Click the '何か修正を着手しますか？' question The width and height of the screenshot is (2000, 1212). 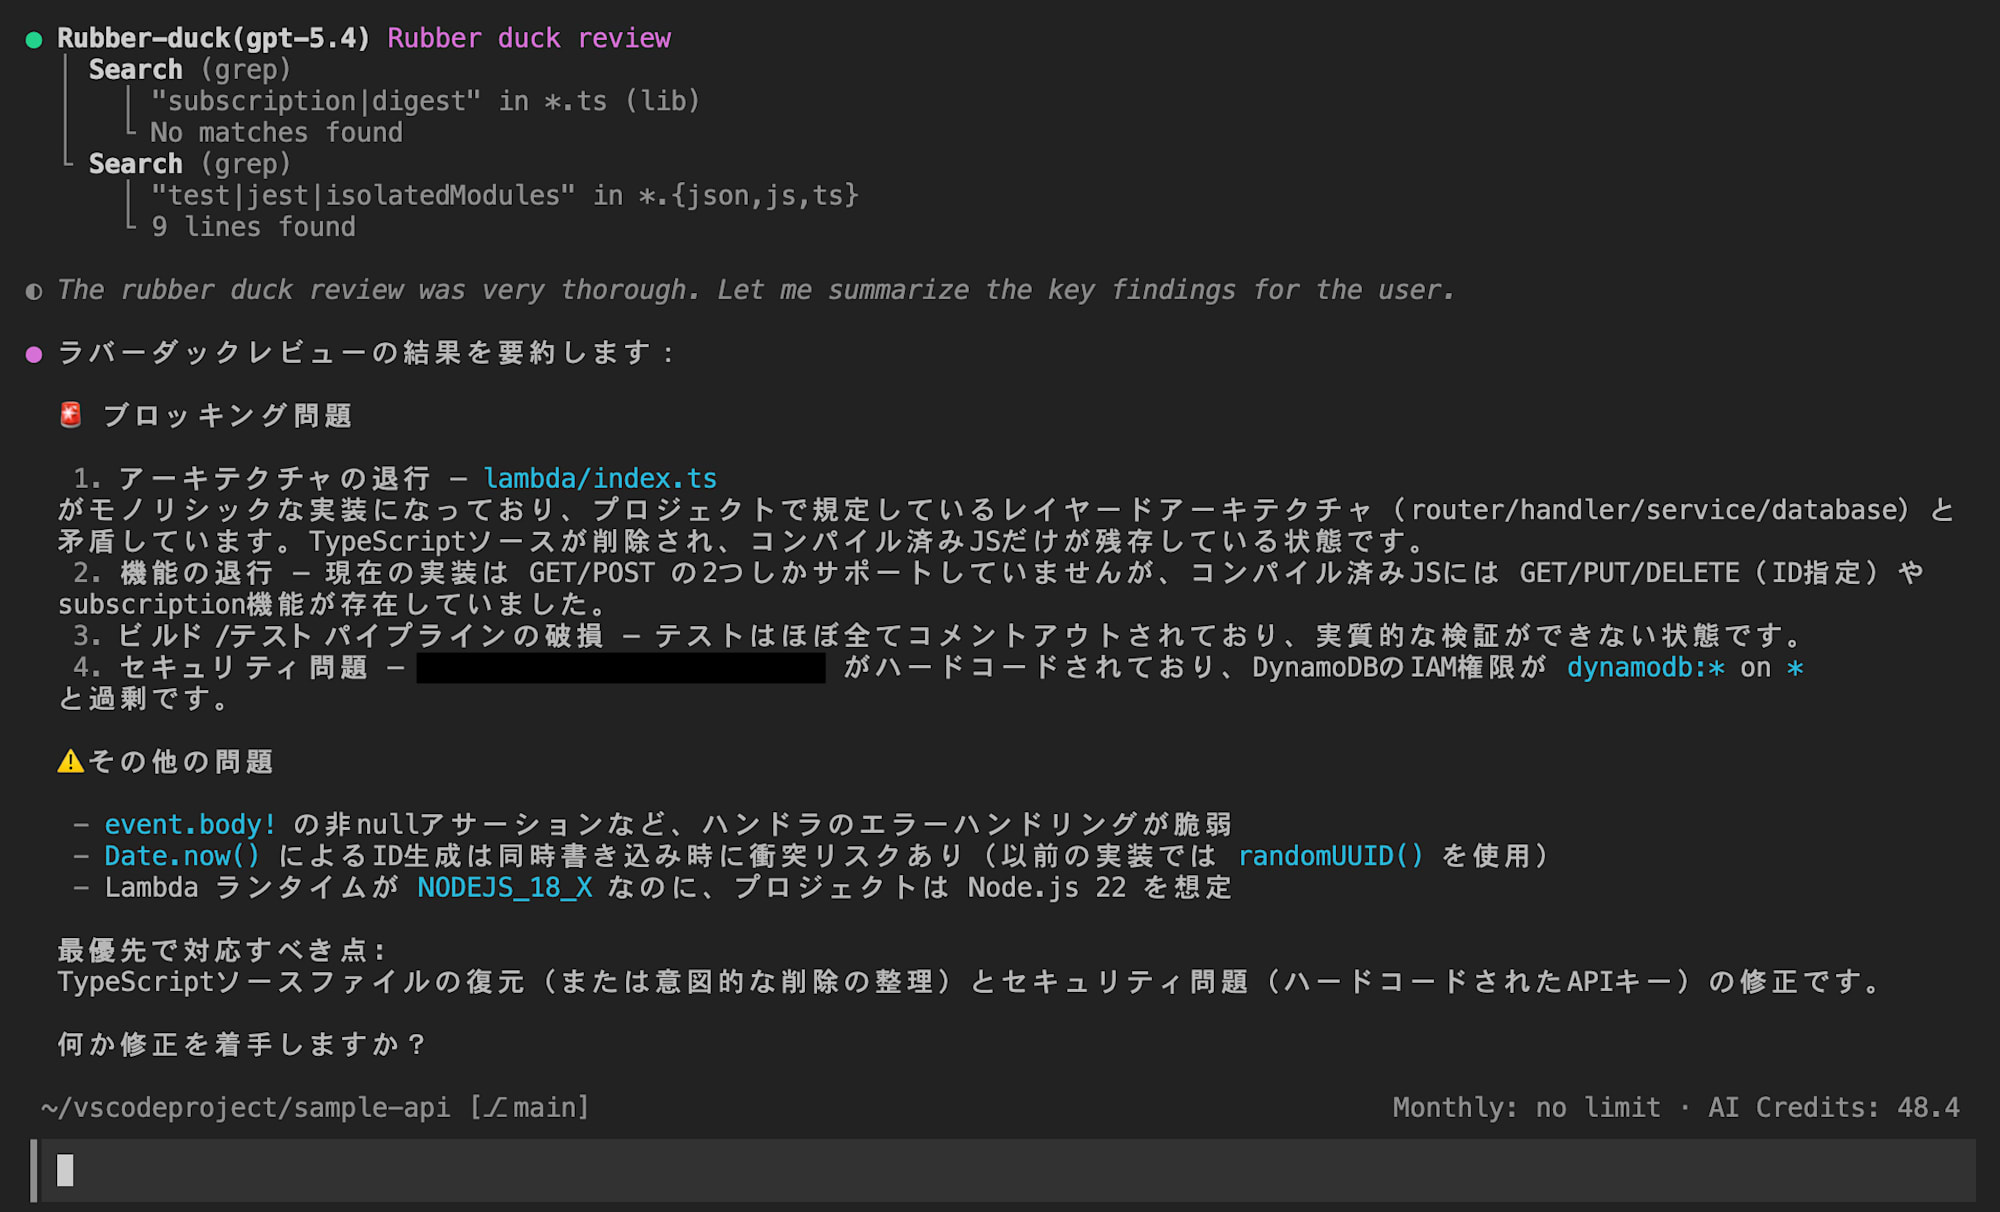[243, 1045]
